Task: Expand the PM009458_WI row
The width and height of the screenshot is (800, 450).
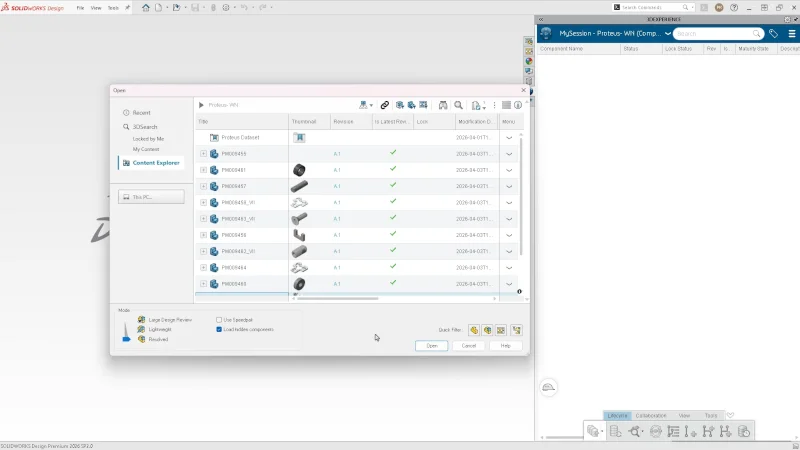Action: click(x=203, y=203)
